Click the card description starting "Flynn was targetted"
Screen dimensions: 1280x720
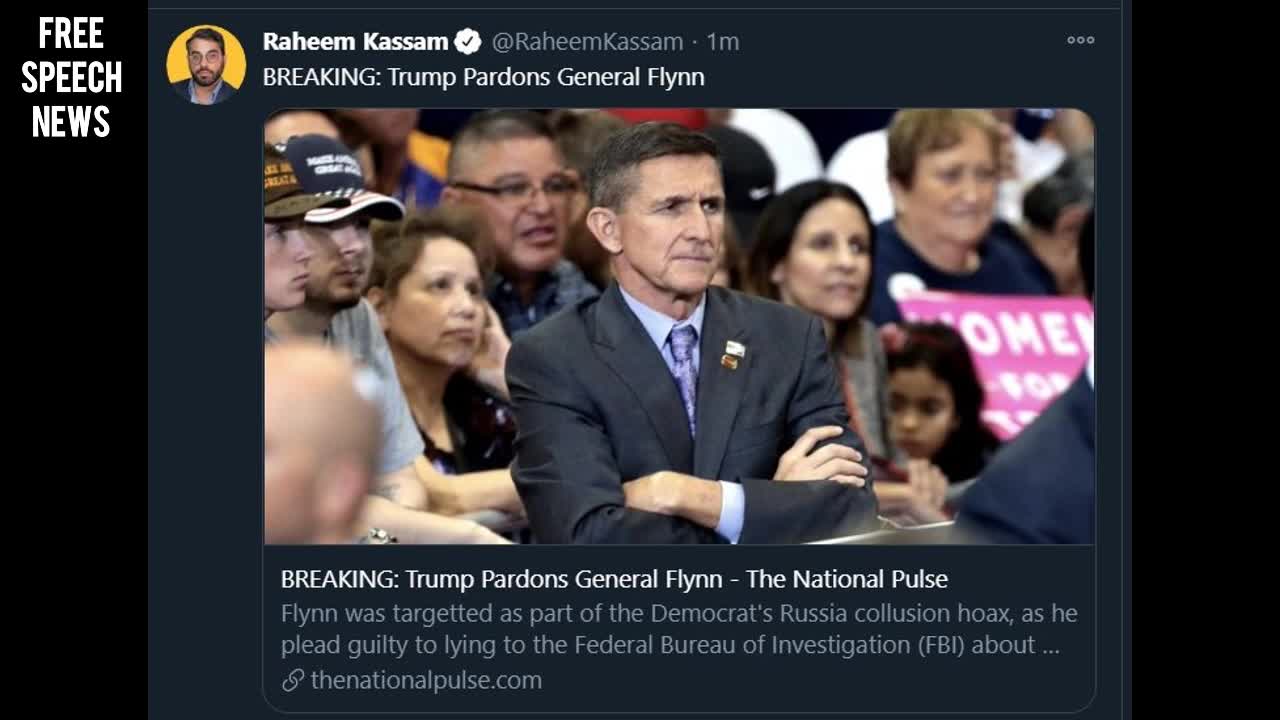click(678, 629)
